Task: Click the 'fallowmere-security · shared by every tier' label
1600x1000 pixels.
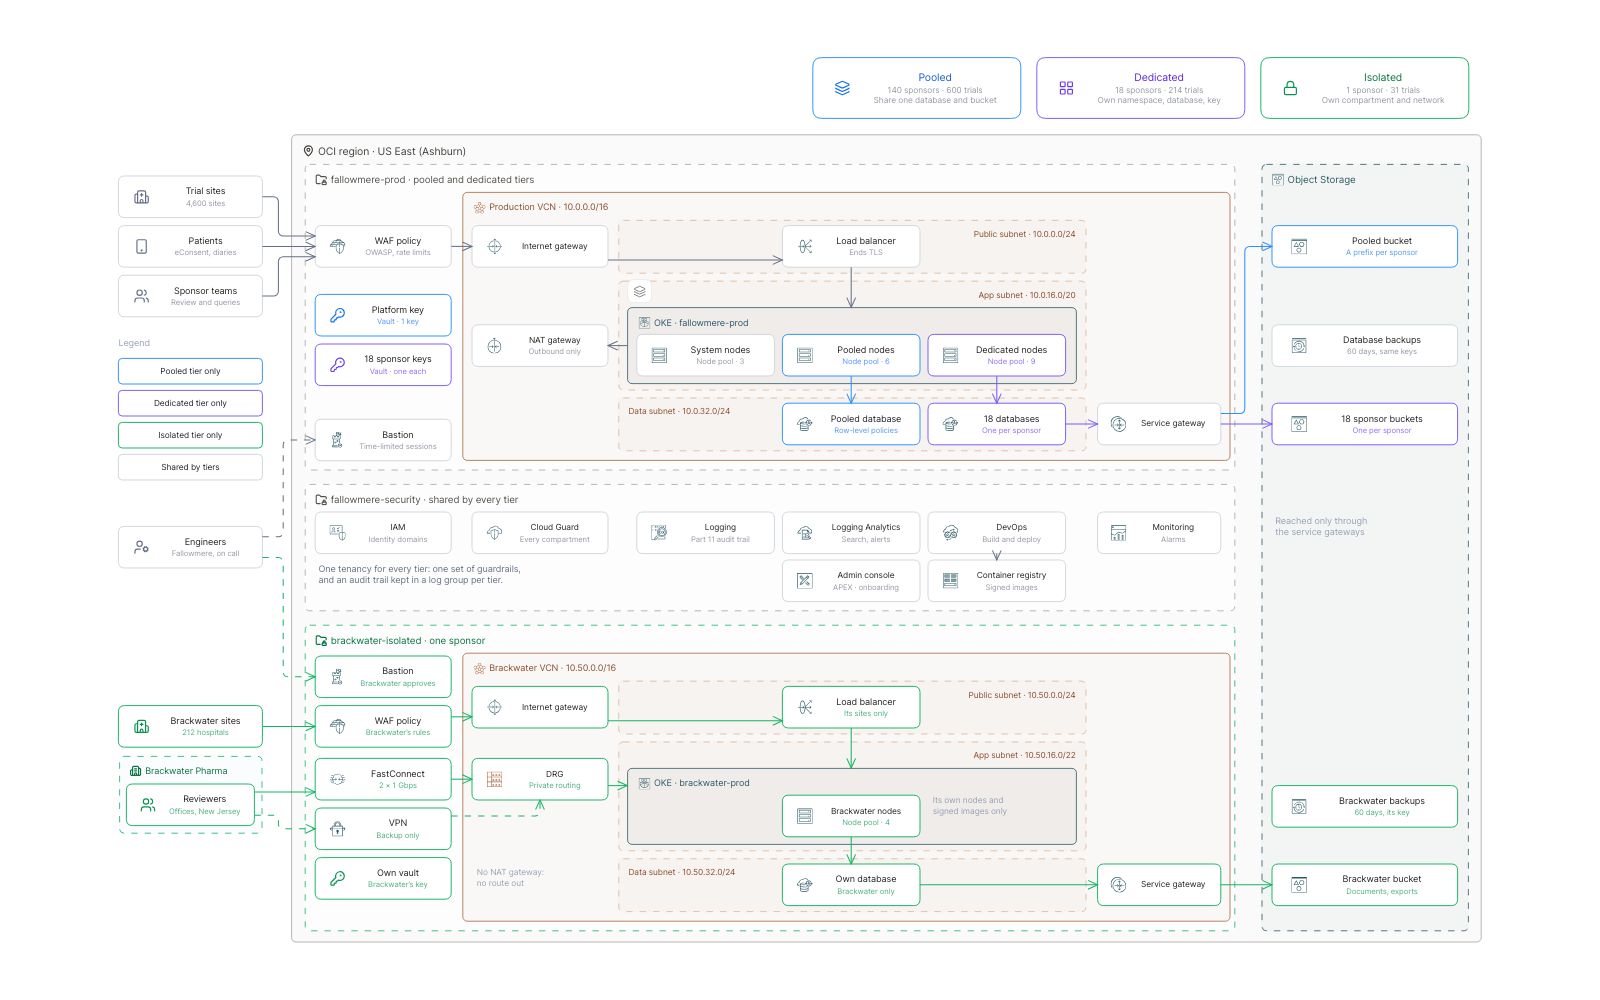Action: click(424, 500)
